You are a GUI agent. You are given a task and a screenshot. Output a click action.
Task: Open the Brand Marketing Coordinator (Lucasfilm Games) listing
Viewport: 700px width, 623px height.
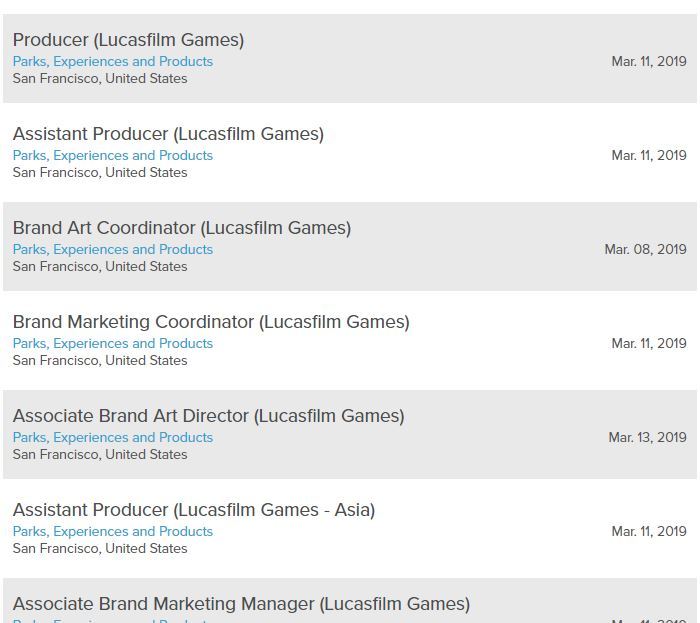click(x=211, y=322)
